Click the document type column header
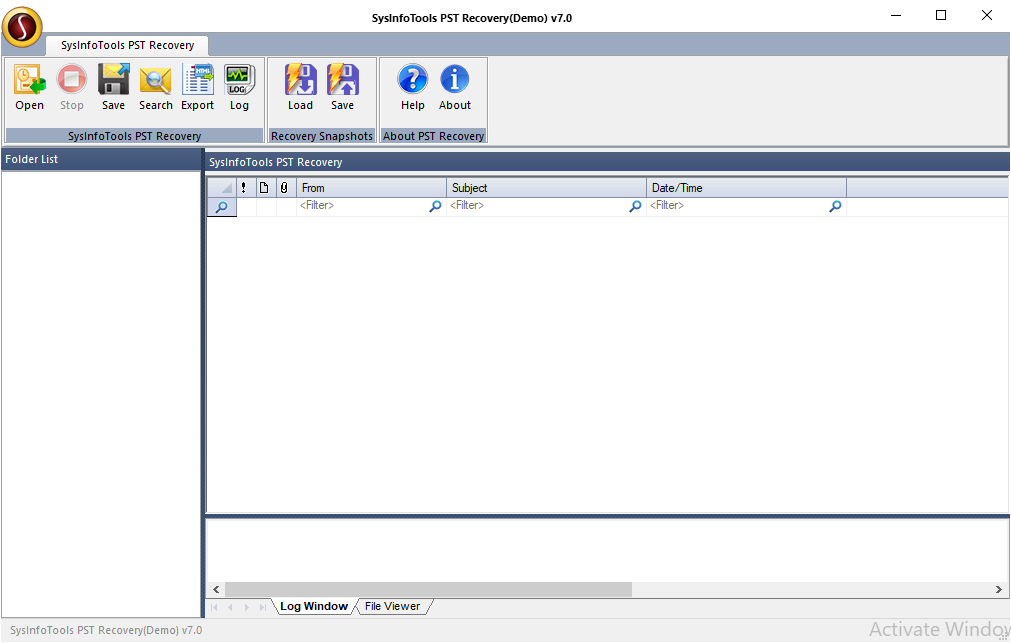 coord(264,188)
